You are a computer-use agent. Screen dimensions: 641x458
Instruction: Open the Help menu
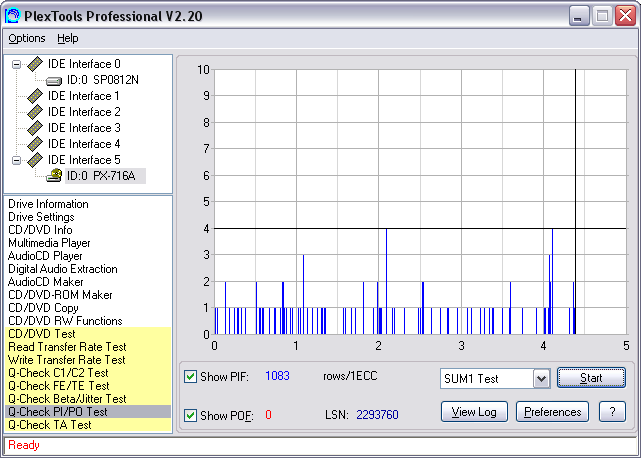point(67,38)
